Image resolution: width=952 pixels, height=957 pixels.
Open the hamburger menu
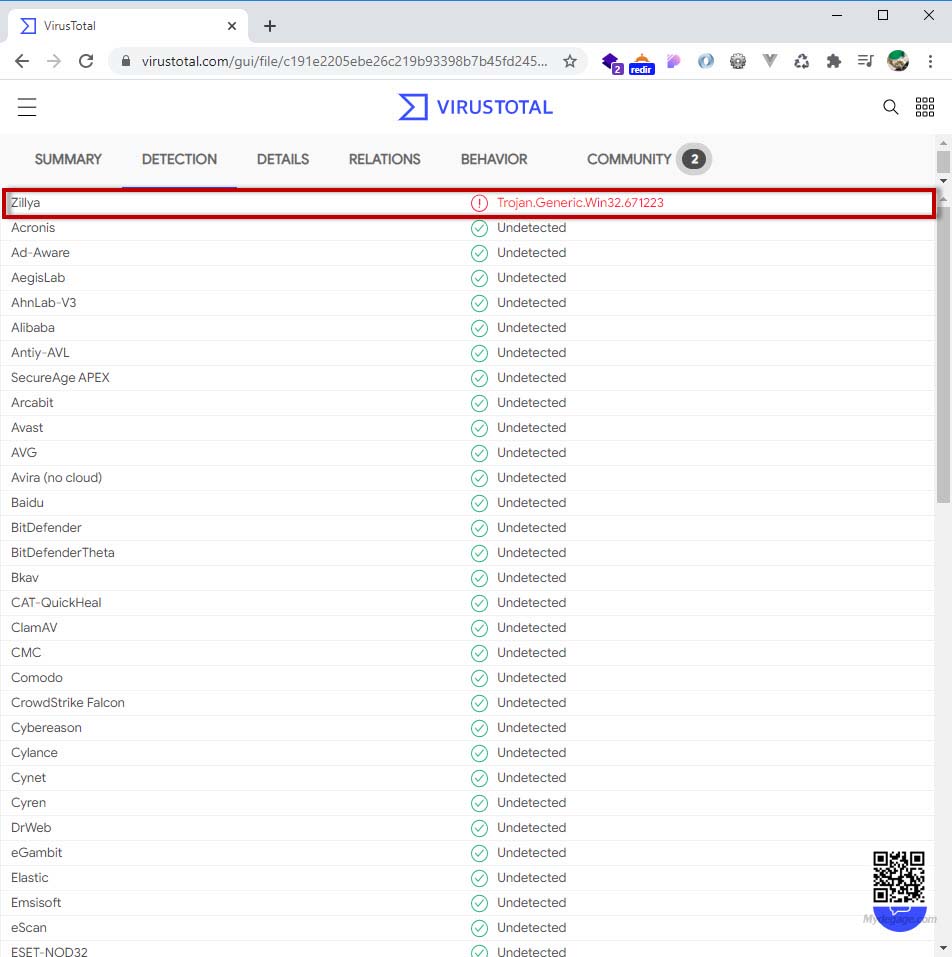(27, 107)
